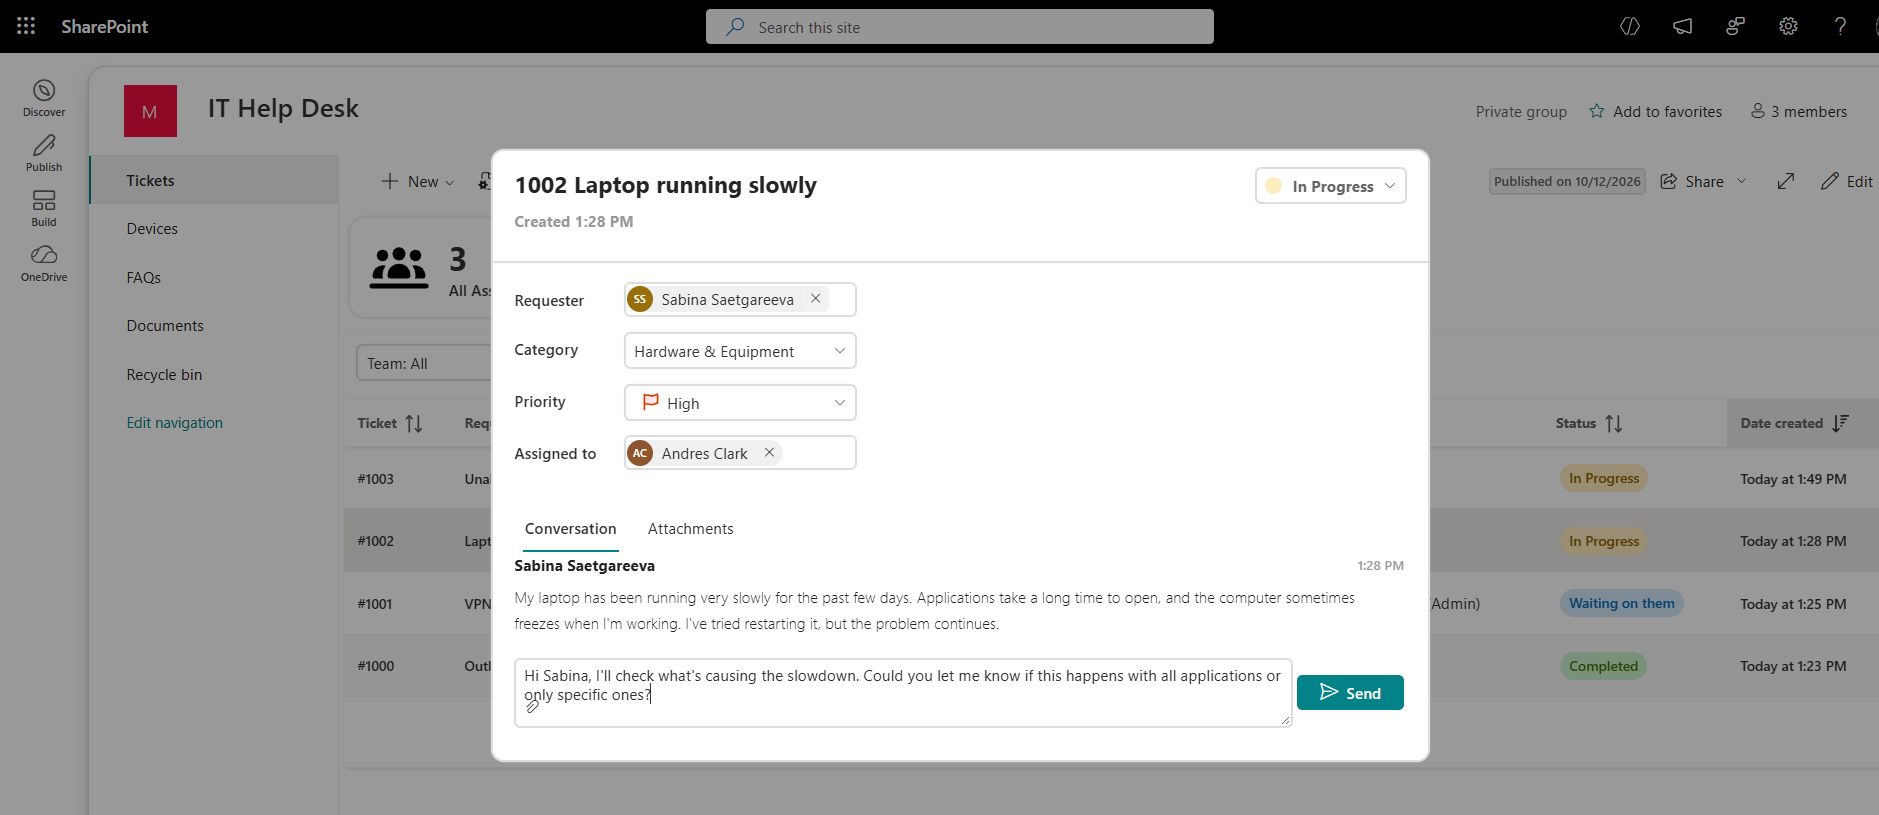Viewport: 1879px width, 815px height.
Task: Click the 1002 Laptop running slowly title
Action: tap(666, 185)
